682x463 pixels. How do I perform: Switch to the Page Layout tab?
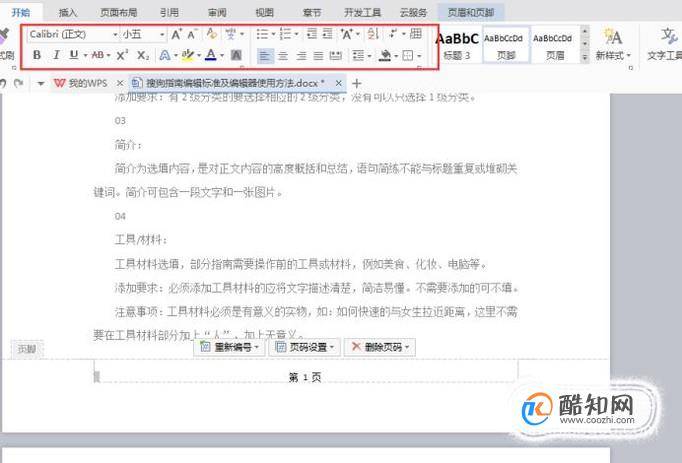(x=119, y=13)
